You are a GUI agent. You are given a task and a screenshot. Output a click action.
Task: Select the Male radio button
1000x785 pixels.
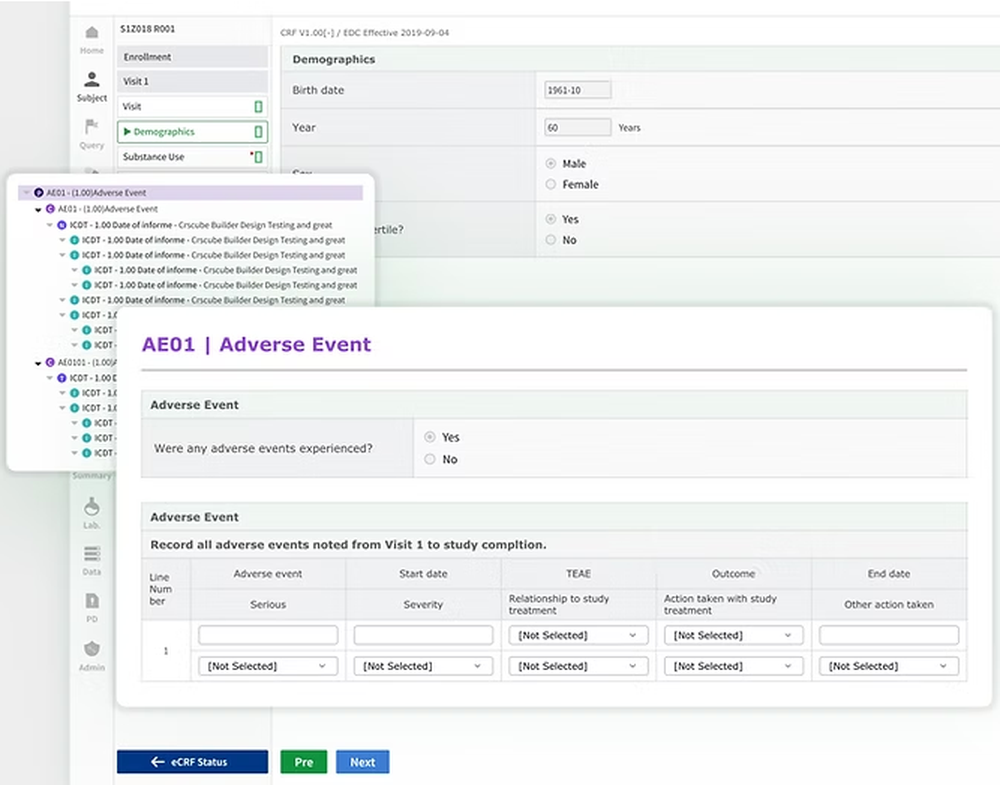click(551, 163)
